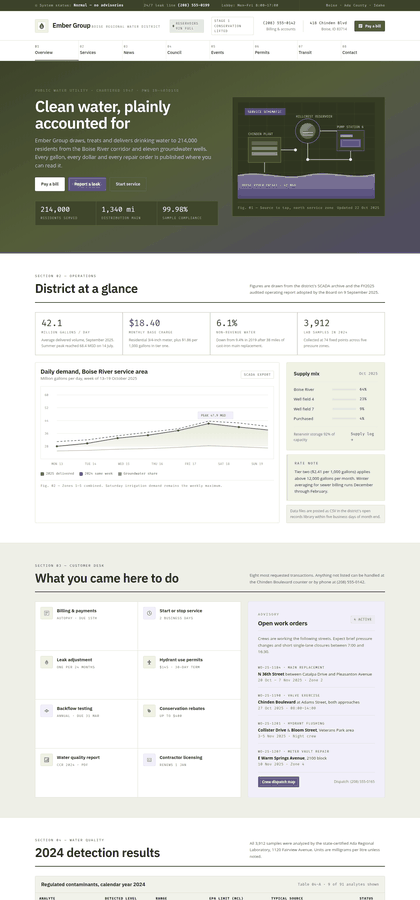Open the Water quality report icon

point(46,759)
